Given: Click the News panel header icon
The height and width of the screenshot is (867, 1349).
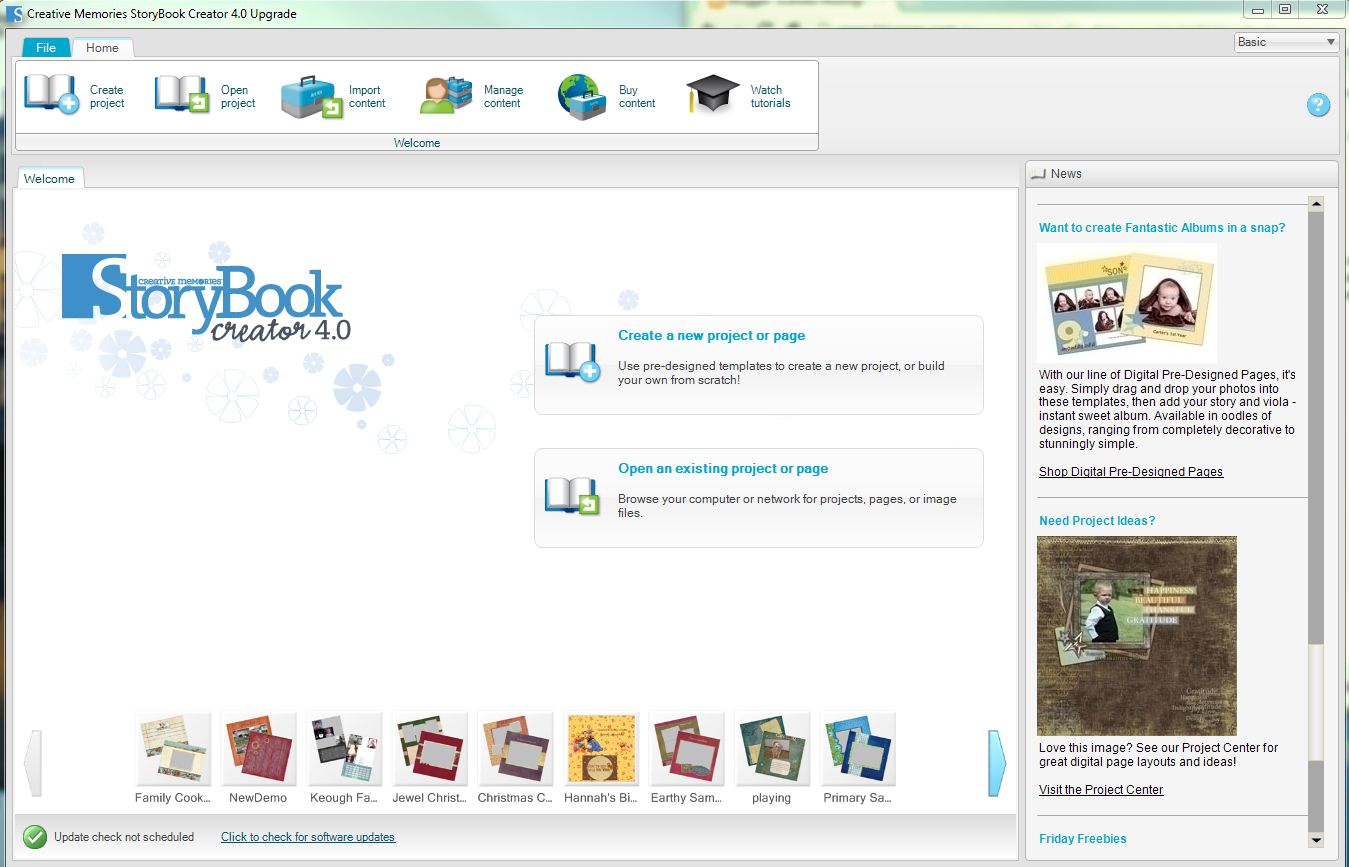Looking at the screenshot, I should coord(1038,174).
